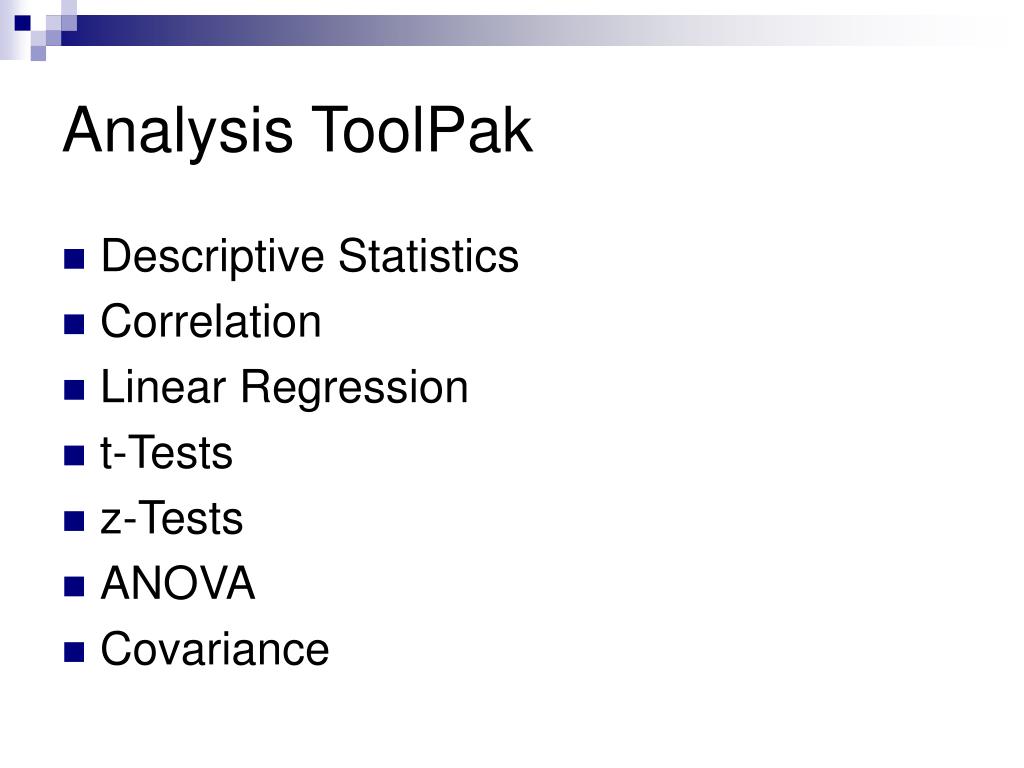Click the bullet marker next to t-Tests

[74, 455]
